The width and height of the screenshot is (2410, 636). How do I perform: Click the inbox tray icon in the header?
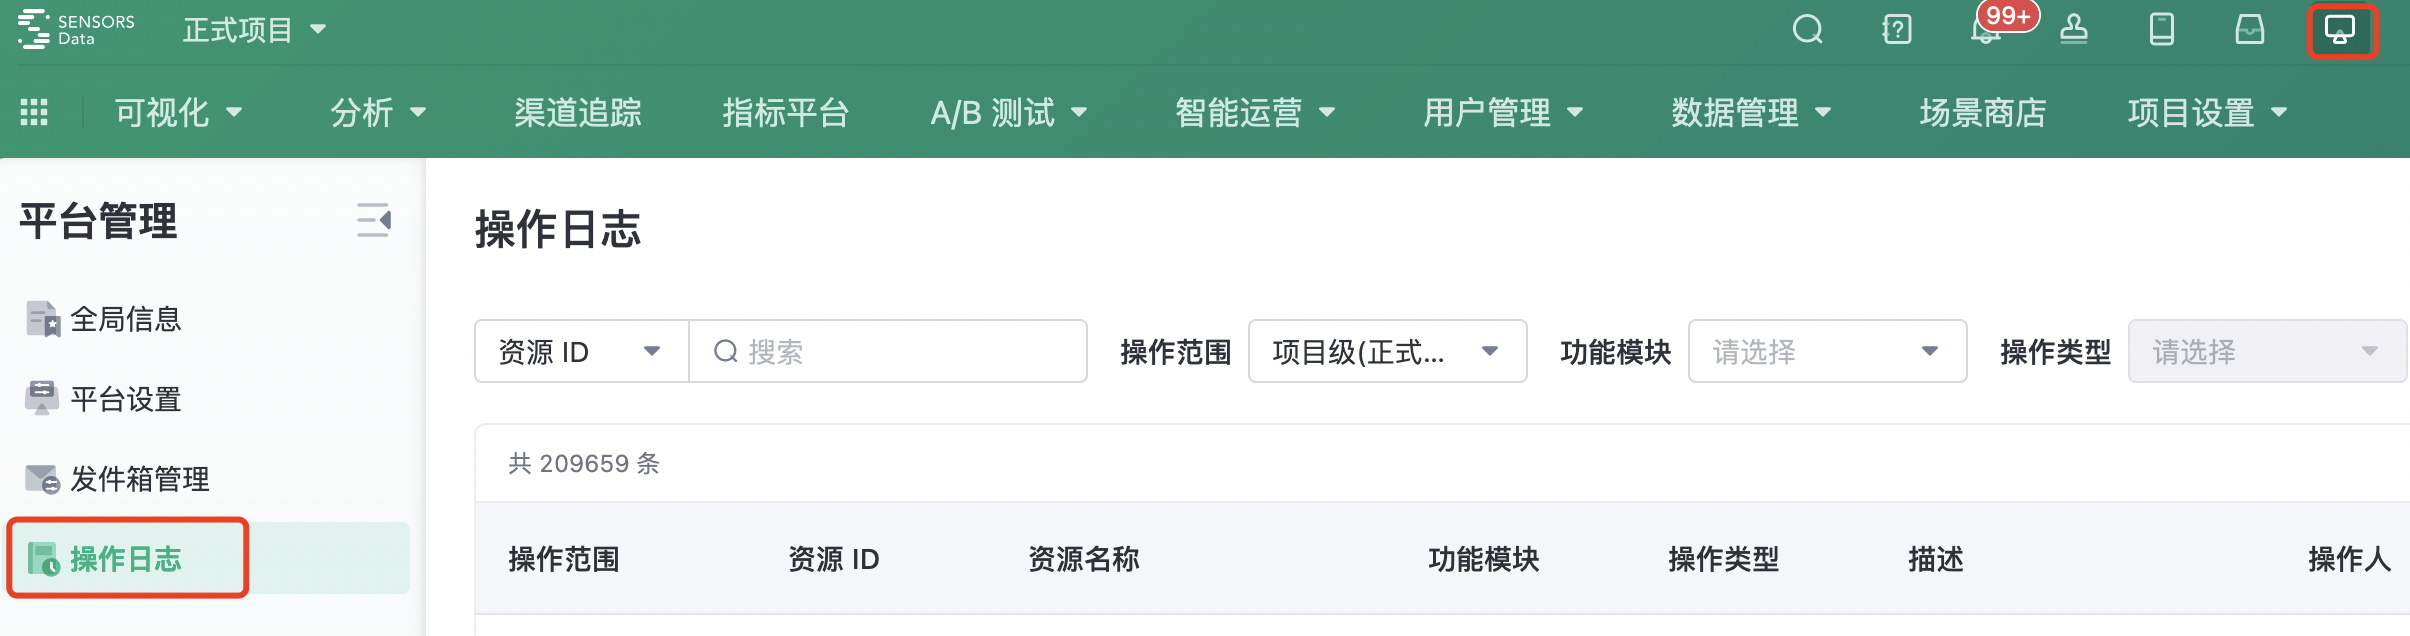click(x=2248, y=29)
